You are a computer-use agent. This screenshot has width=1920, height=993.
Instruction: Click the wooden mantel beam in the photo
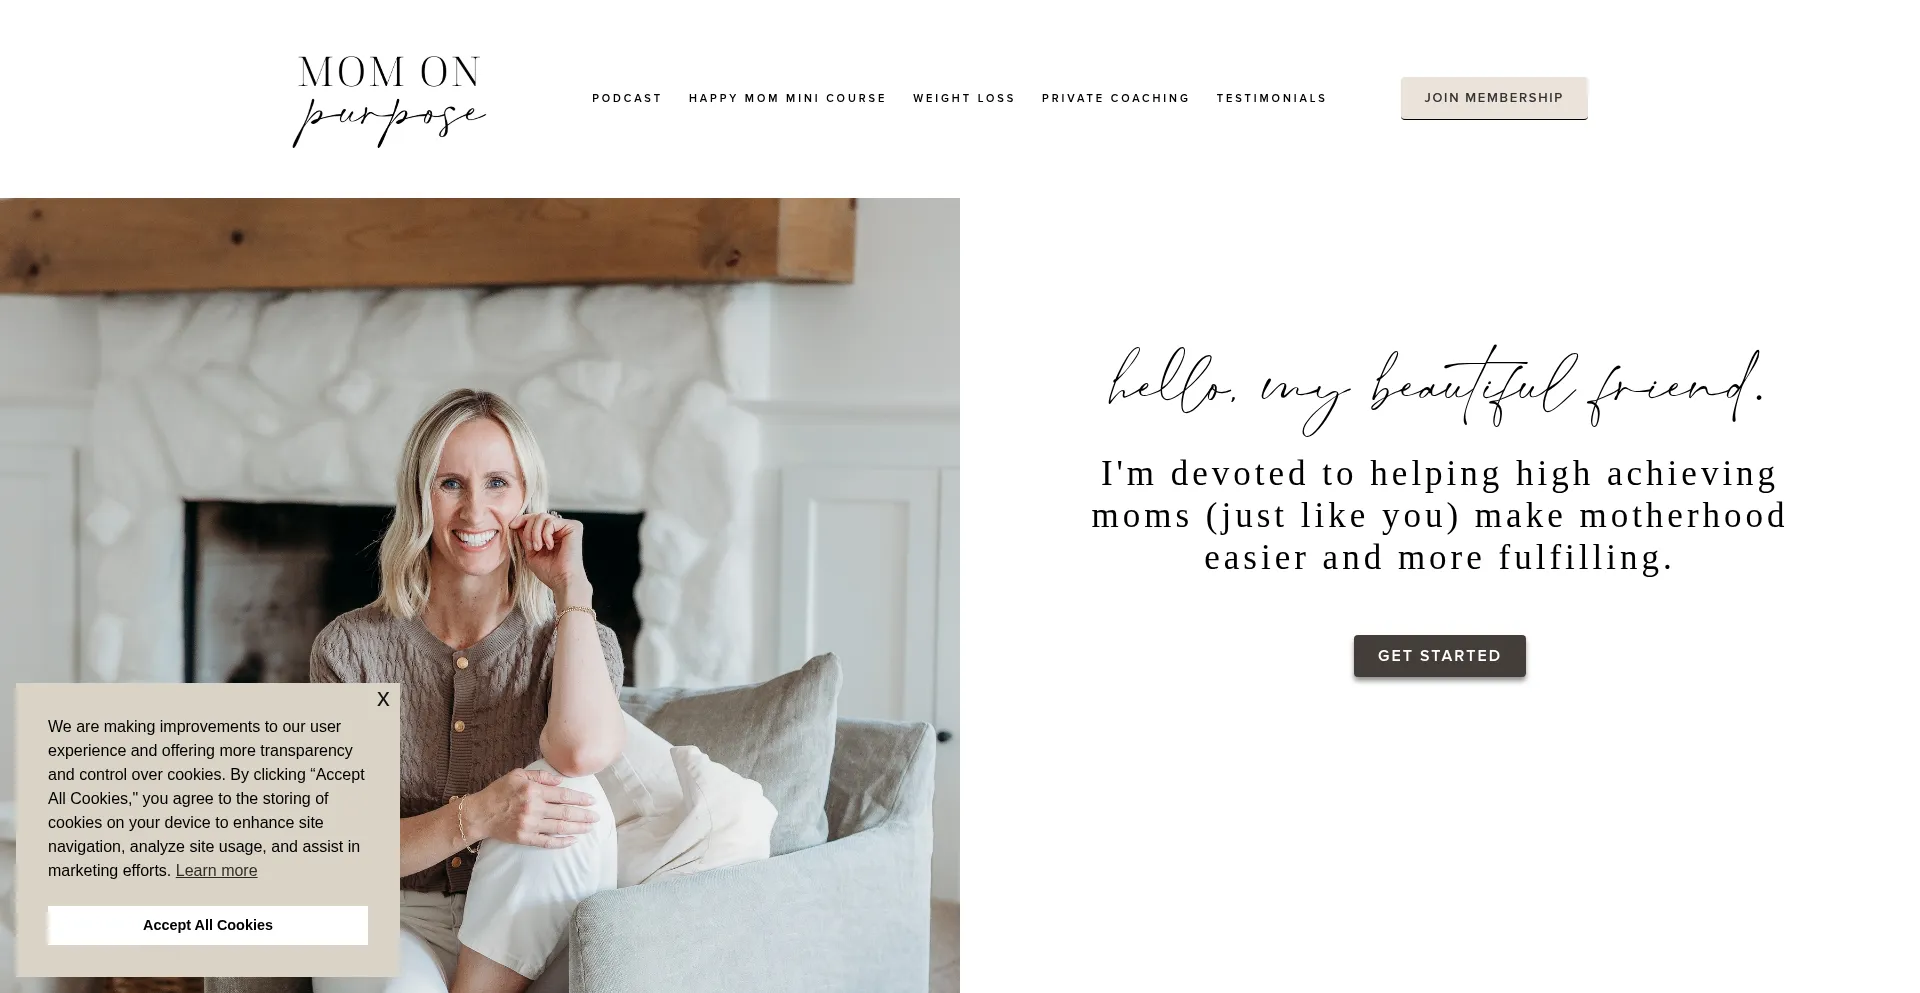tap(428, 240)
